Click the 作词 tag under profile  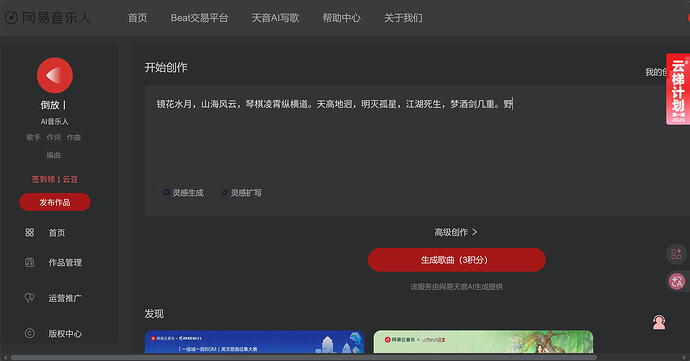(54, 137)
